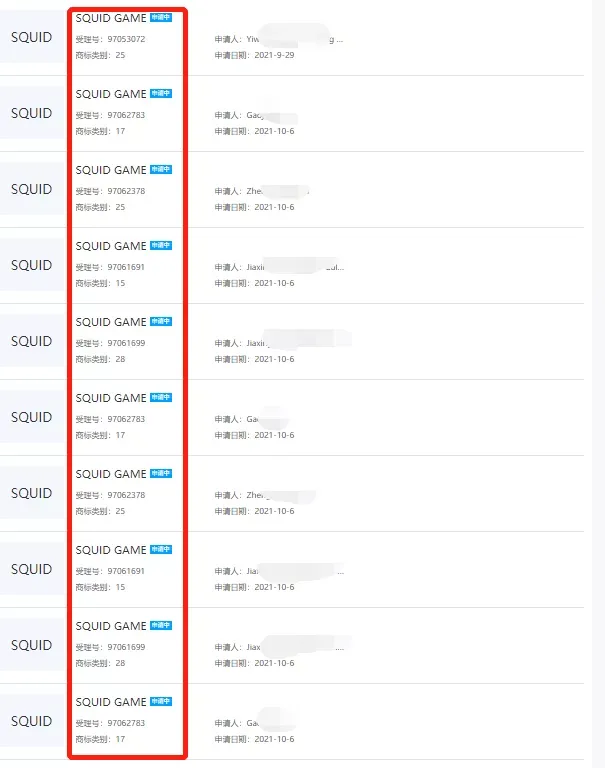Select the applicant starting with Gao beside the first 97062783
Image resolution: width=605 pixels, height=768 pixels.
[x=256, y=115]
